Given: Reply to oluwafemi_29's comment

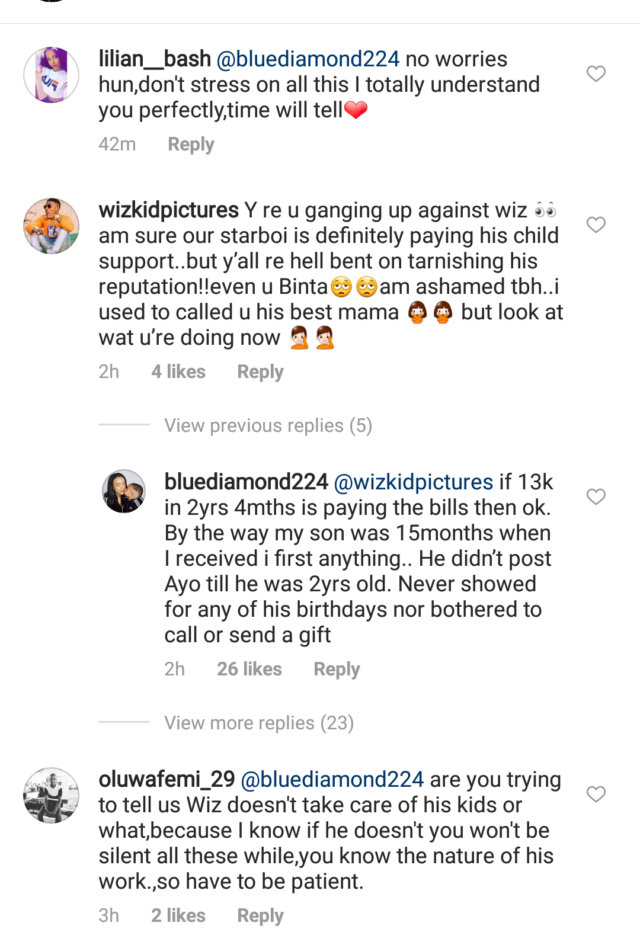Looking at the screenshot, I should coord(260,916).
